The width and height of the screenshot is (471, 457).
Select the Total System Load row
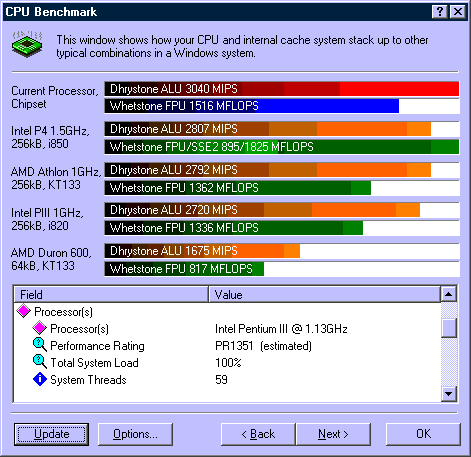coord(227,363)
